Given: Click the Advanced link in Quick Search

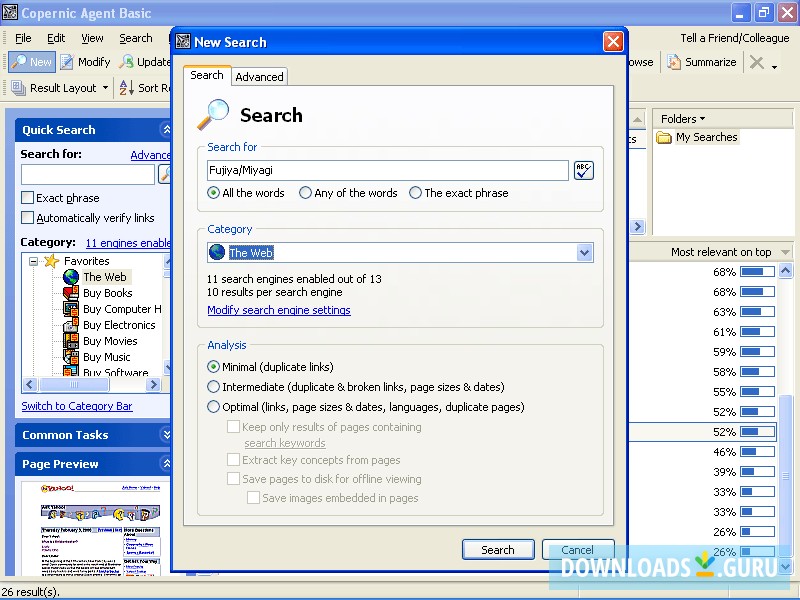Looking at the screenshot, I should coord(150,155).
